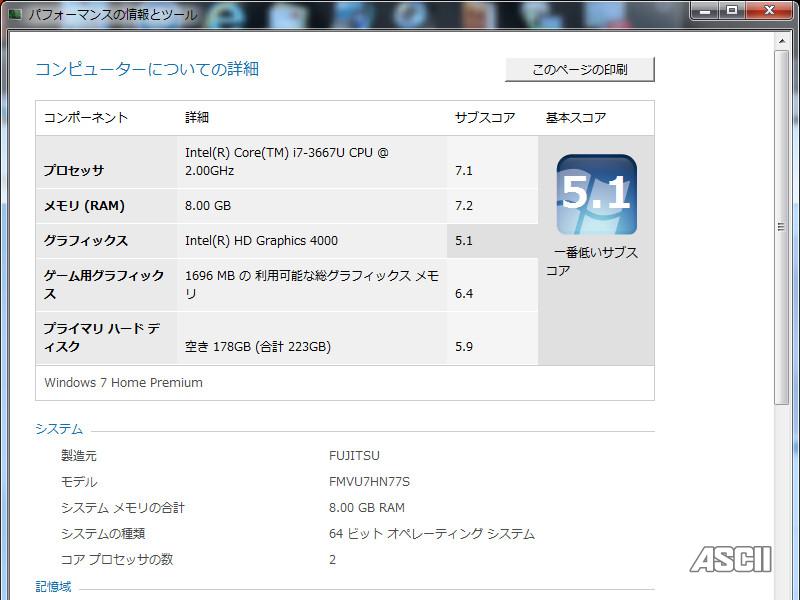Select the メモリ (RAM) row label
The image size is (800, 600).
[84, 206]
